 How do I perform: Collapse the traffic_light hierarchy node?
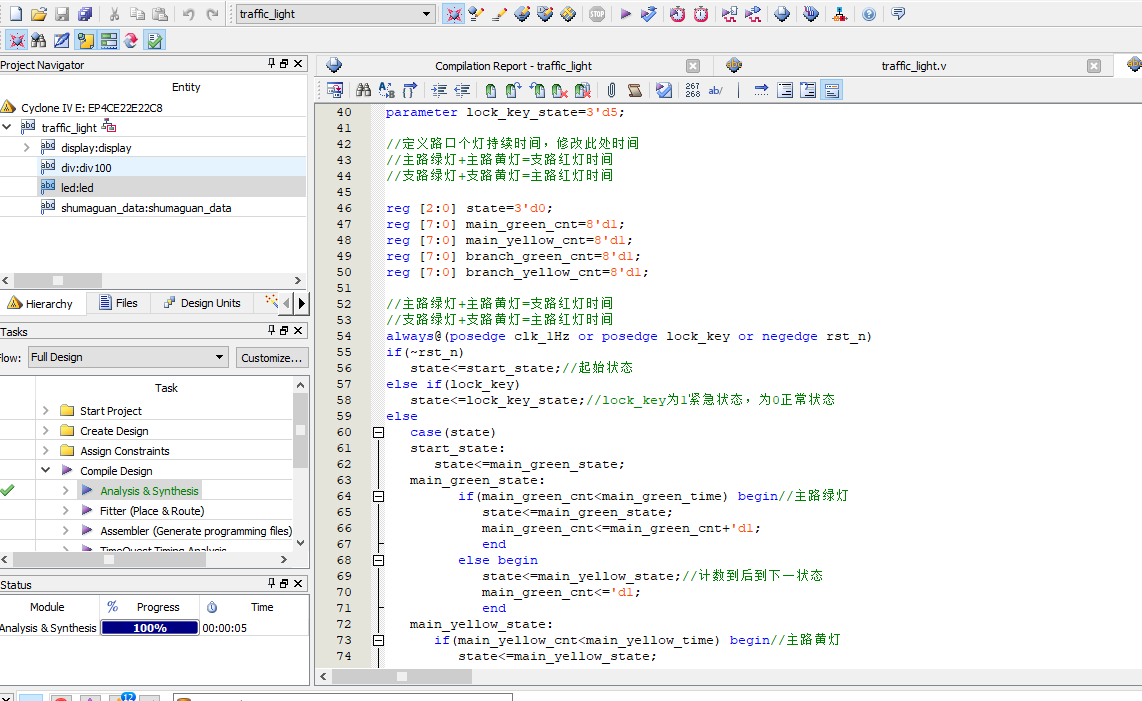[x=7, y=127]
